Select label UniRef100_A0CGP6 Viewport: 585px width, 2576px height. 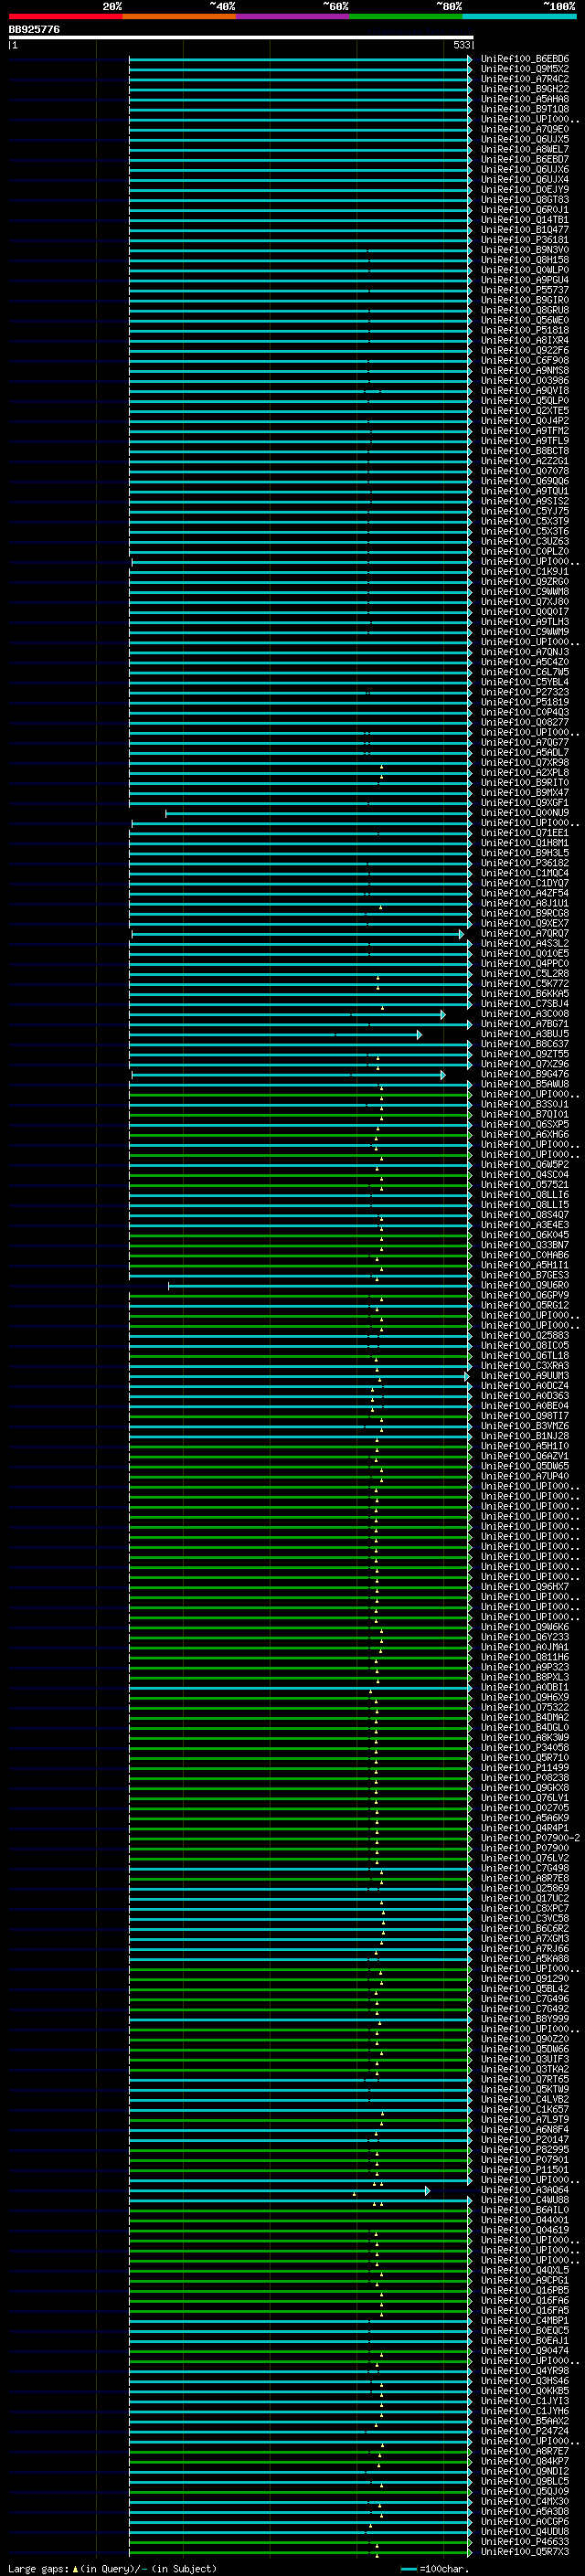point(525,2523)
